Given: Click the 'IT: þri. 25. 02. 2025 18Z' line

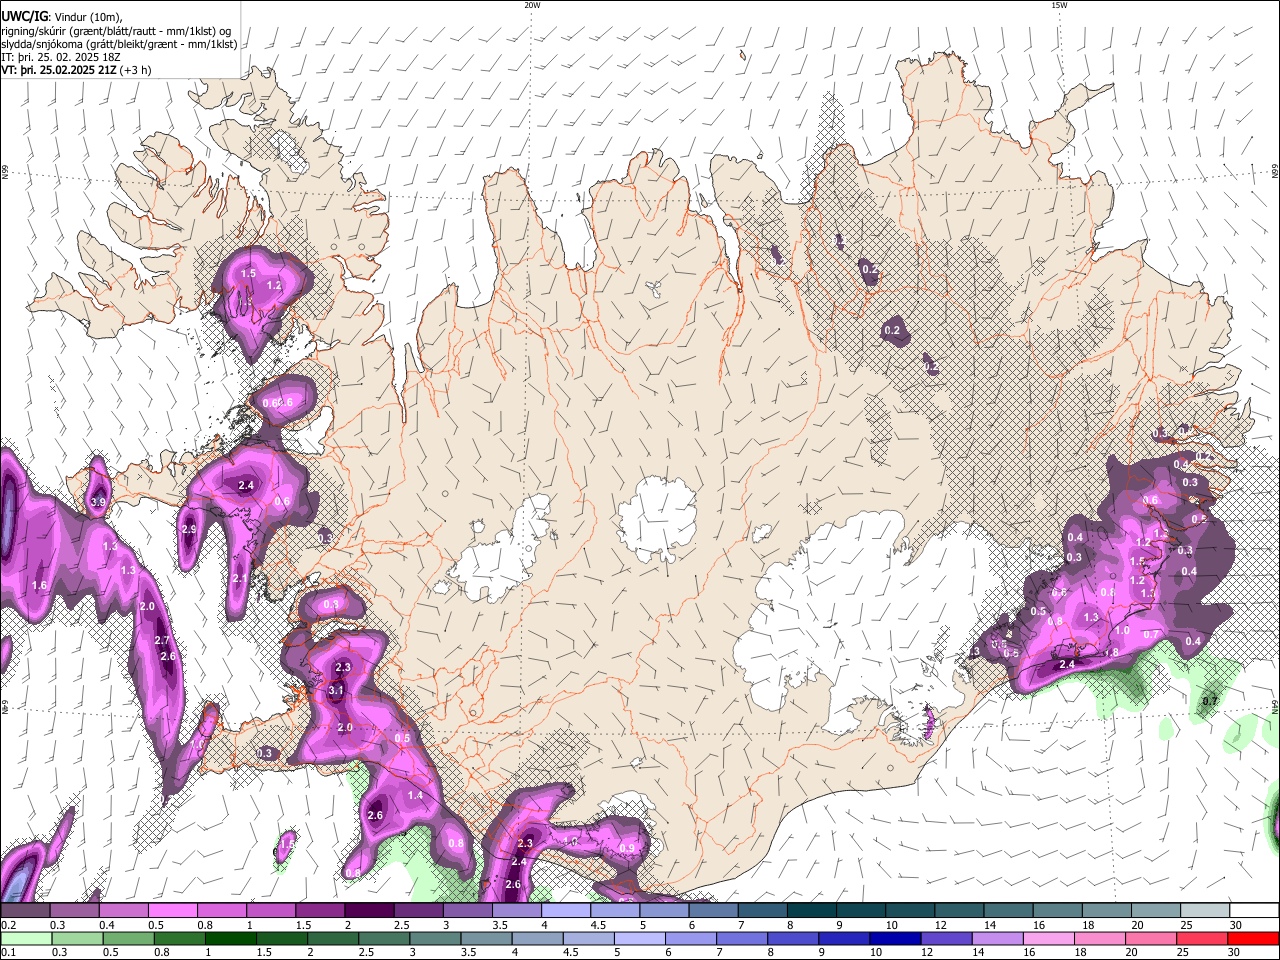Looking at the screenshot, I should (x=61, y=57).
